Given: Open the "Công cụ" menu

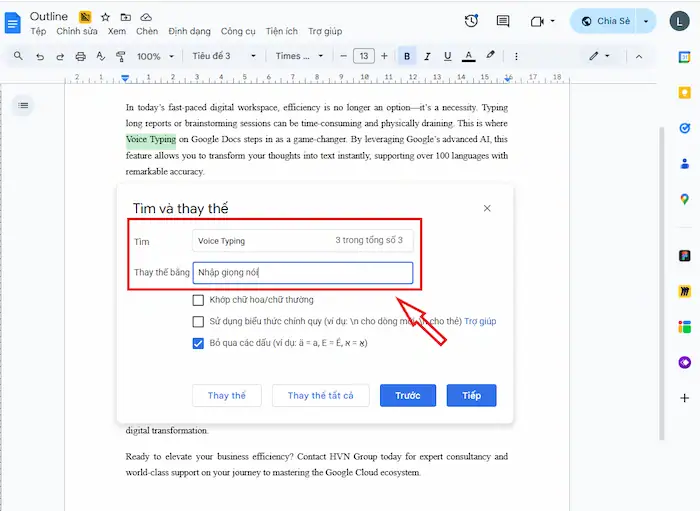Looking at the screenshot, I should click(x=238, y=32).
